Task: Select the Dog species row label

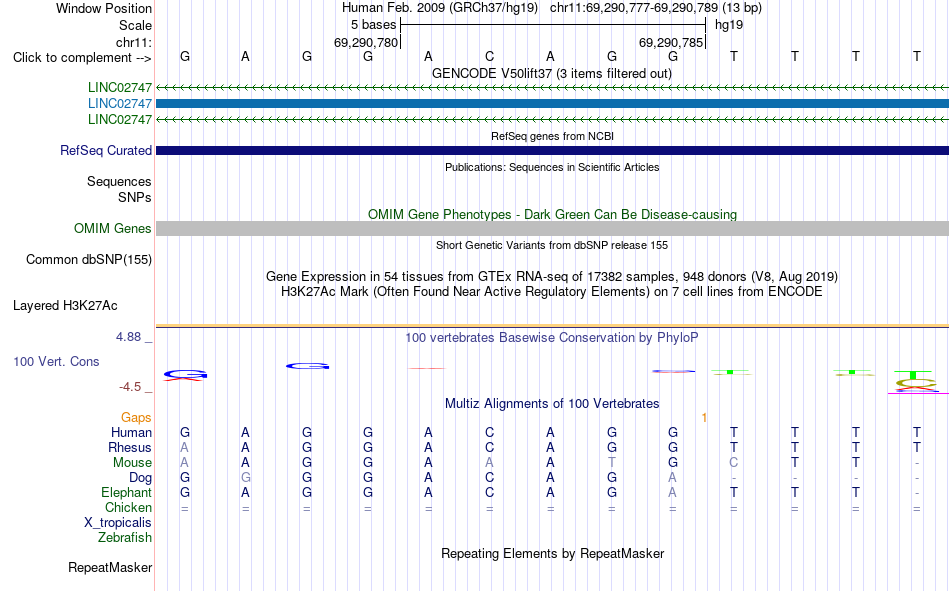Action: click(140, 478)
